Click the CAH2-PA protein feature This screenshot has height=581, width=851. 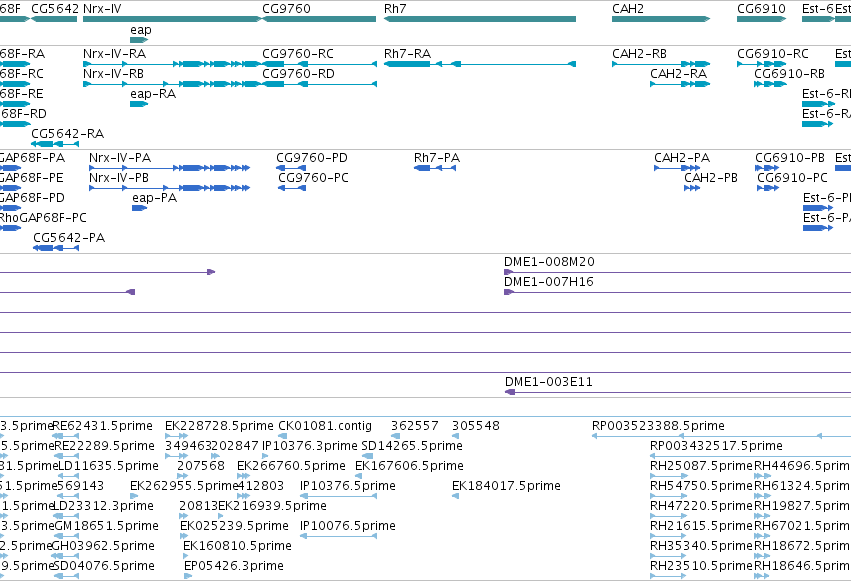coord(677,168)
